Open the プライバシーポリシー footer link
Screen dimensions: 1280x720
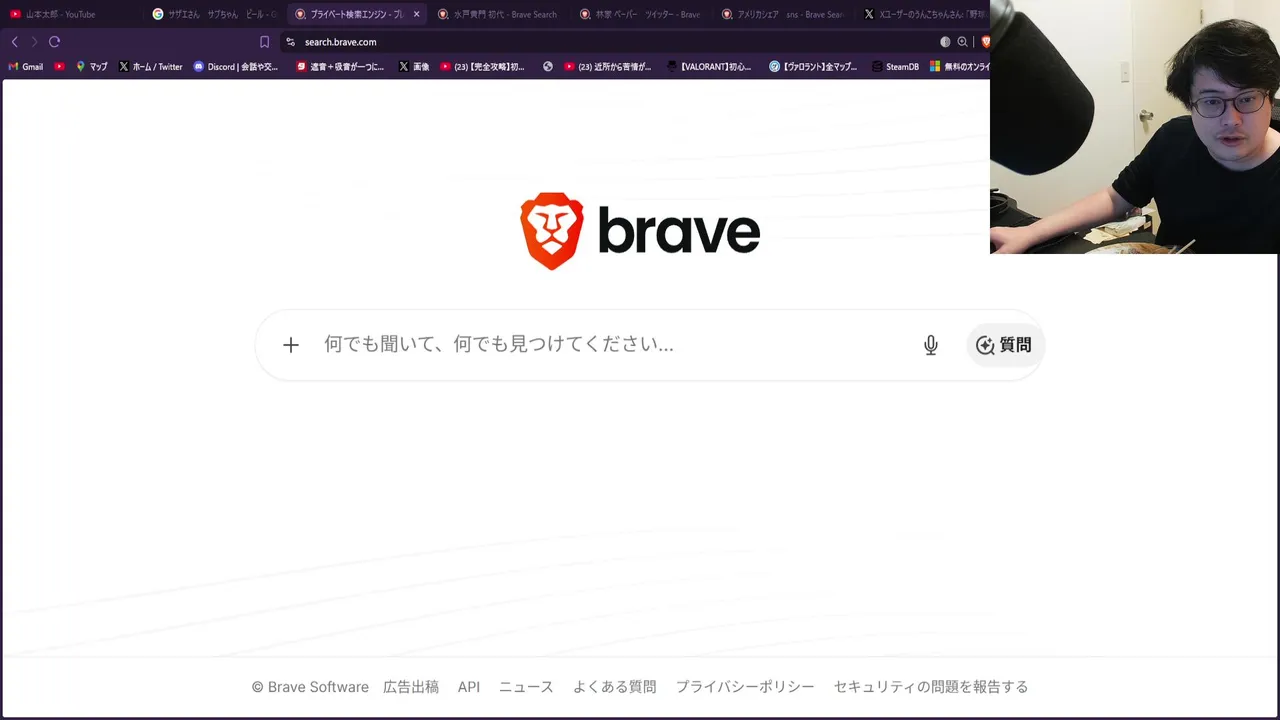point(745,687)
